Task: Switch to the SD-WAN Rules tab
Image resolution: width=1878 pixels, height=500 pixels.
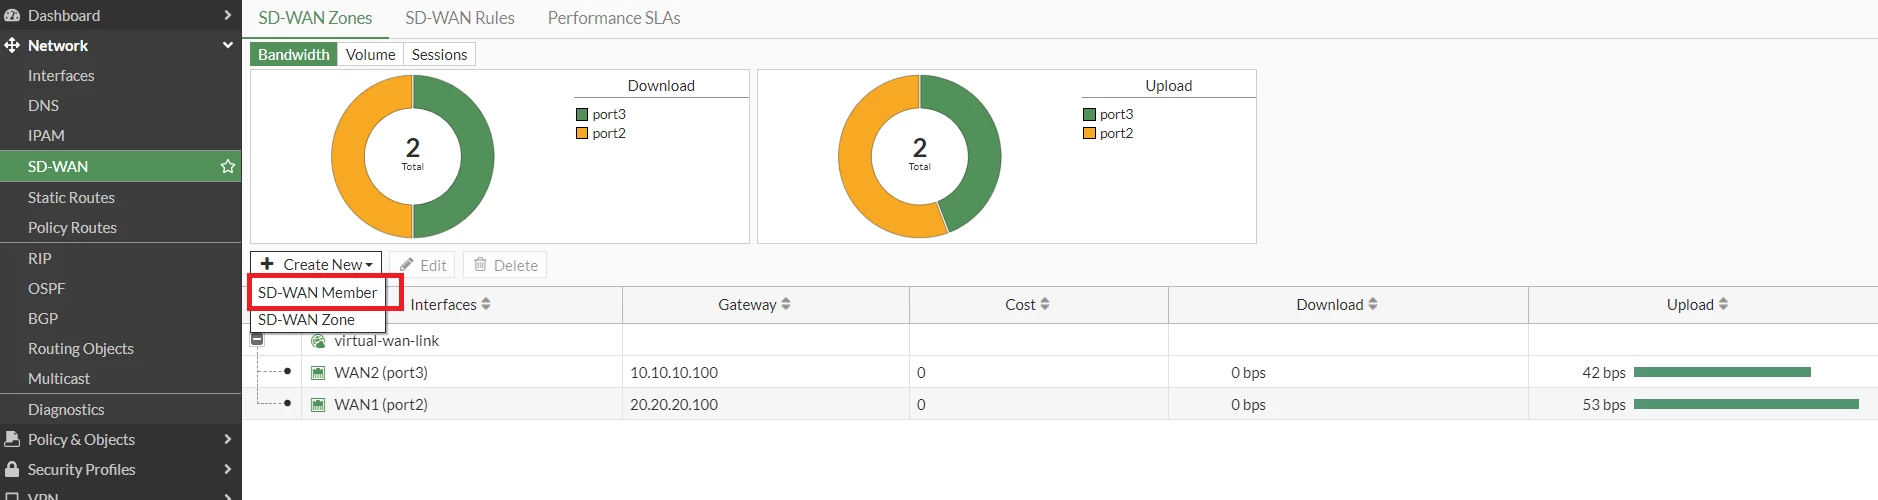Action: pos(460,18)
